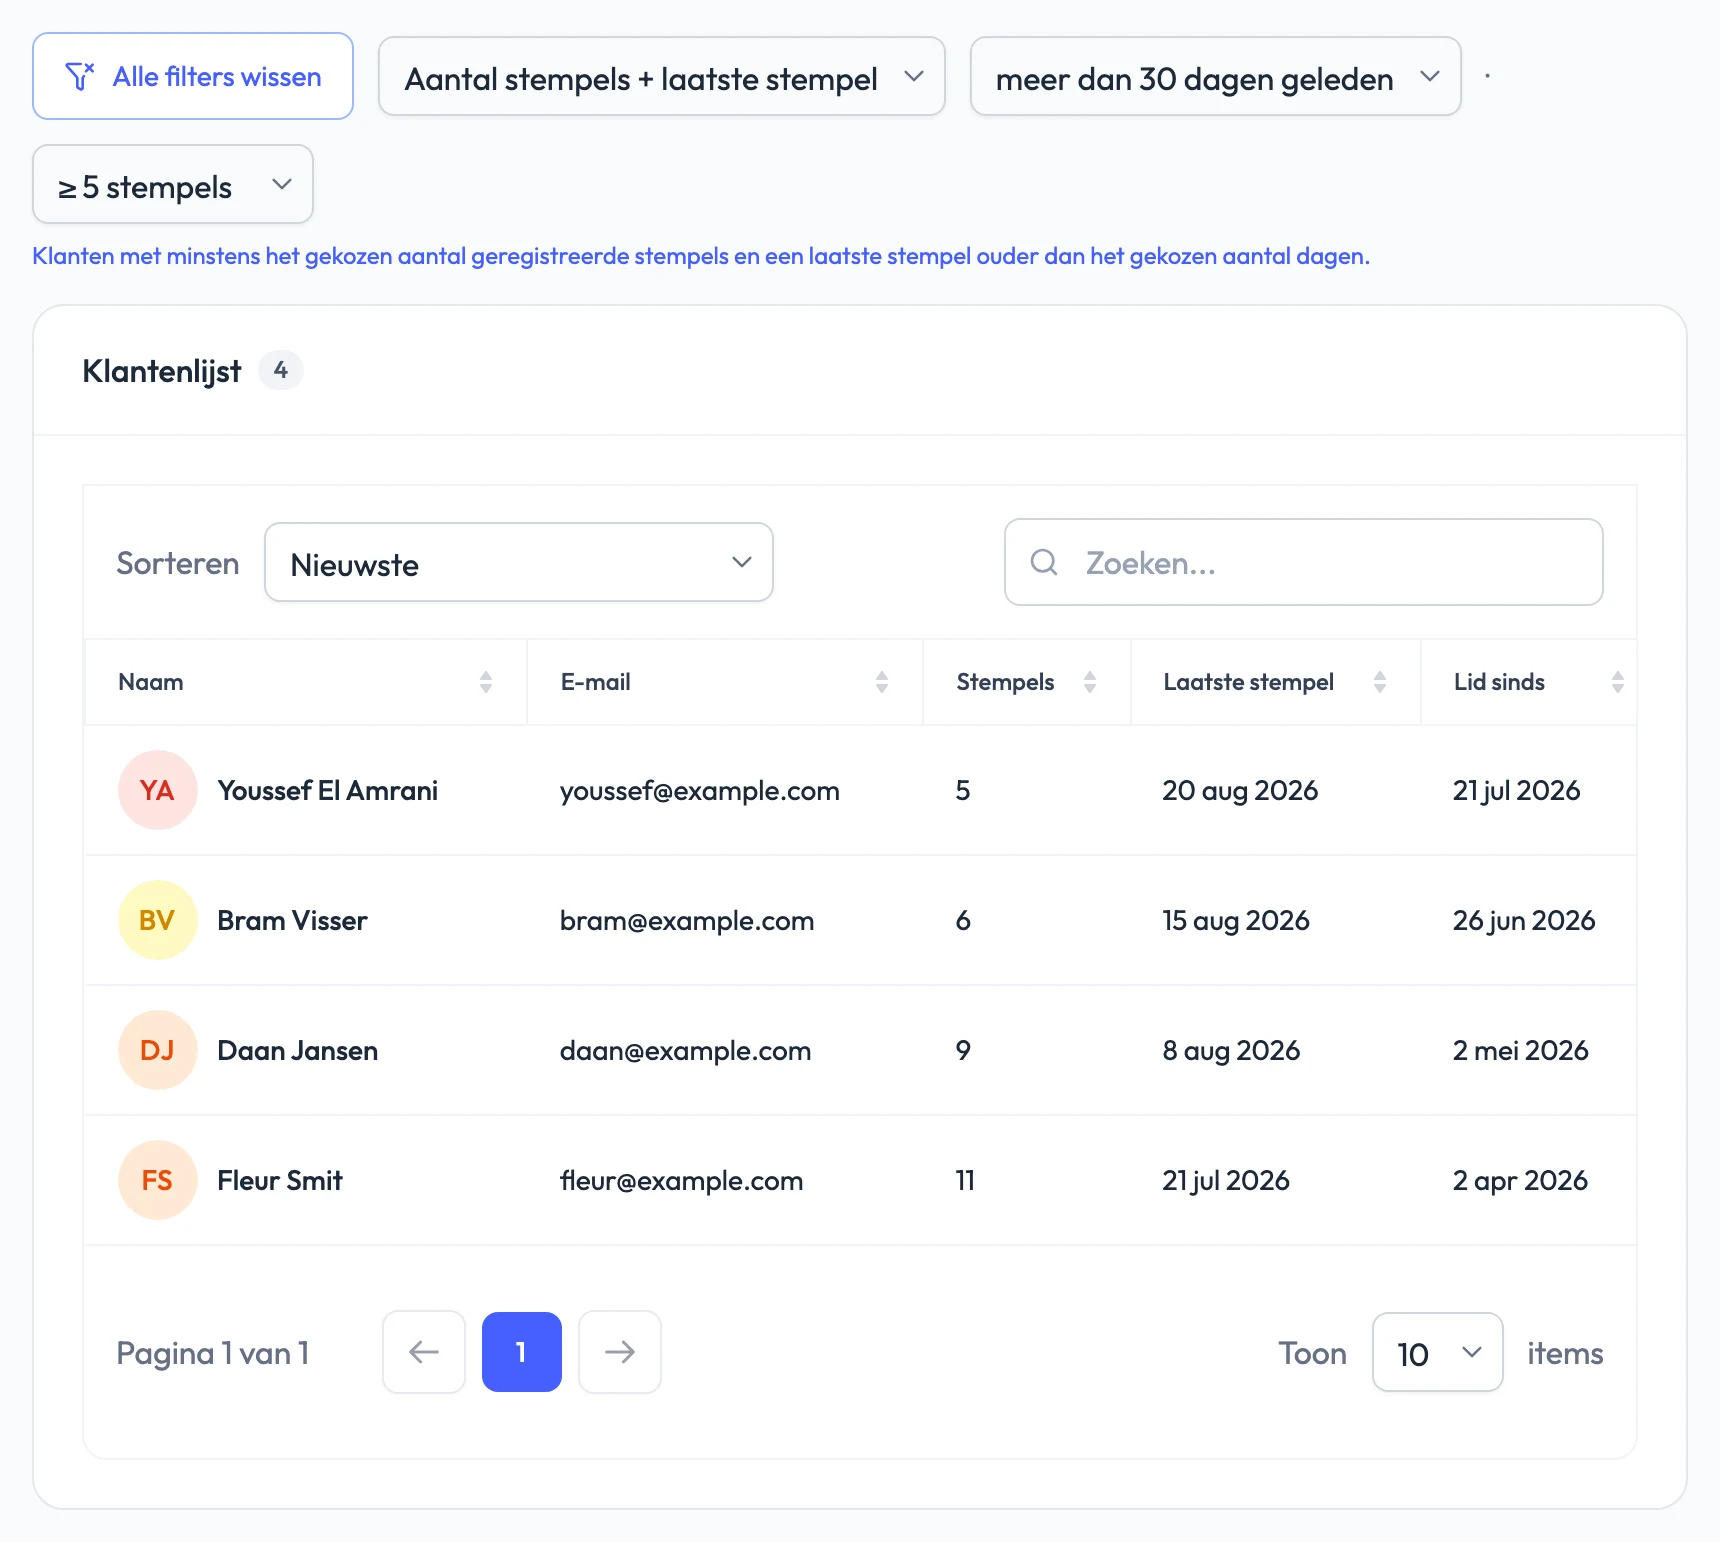Sort by Laatste stempel column icon

pos(1380,682)
